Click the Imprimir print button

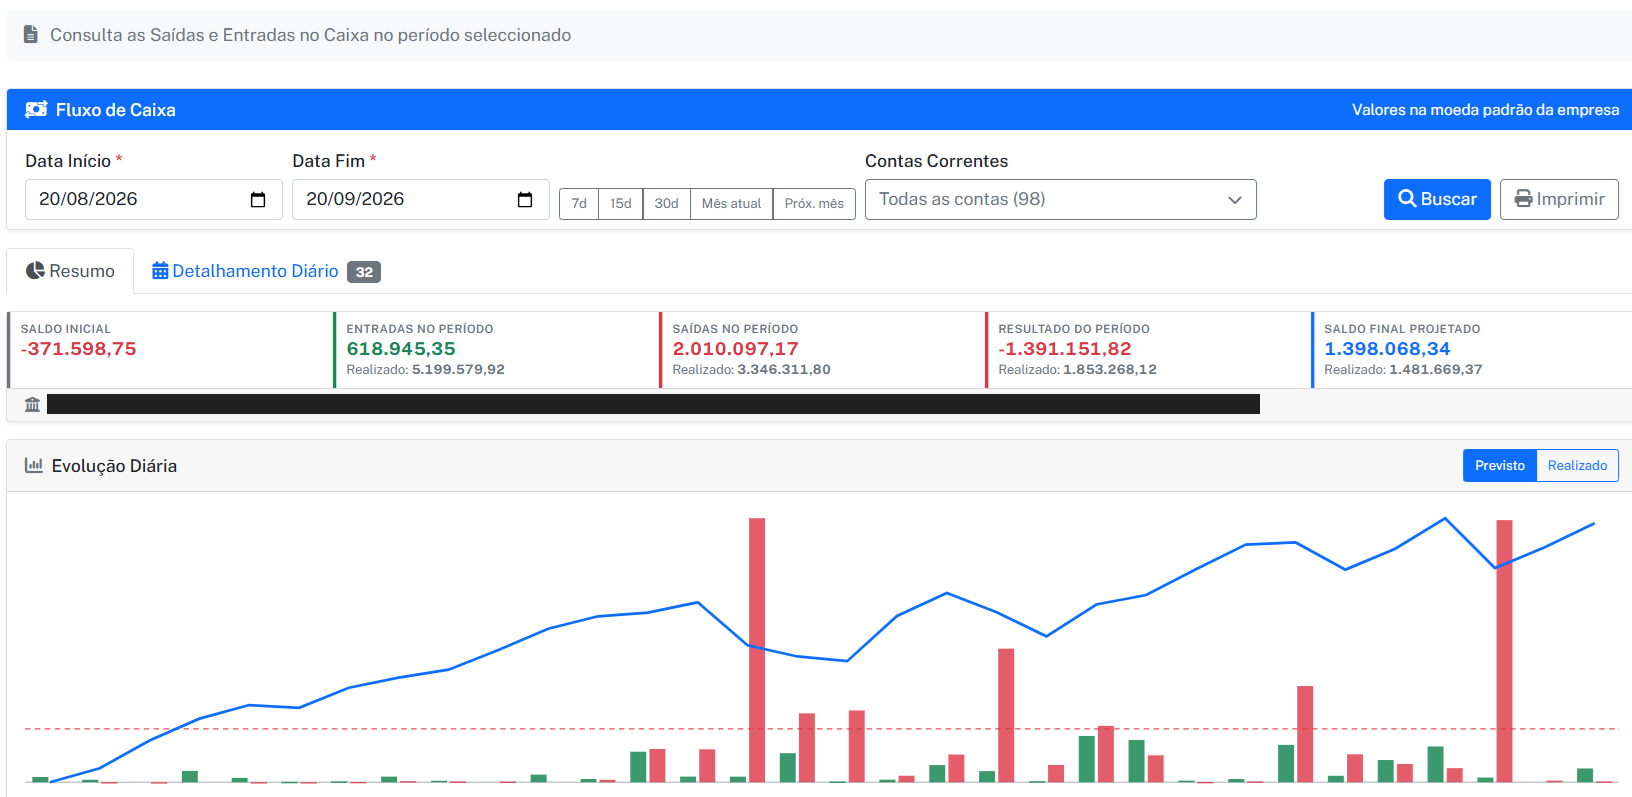(x=1559, y=199)
